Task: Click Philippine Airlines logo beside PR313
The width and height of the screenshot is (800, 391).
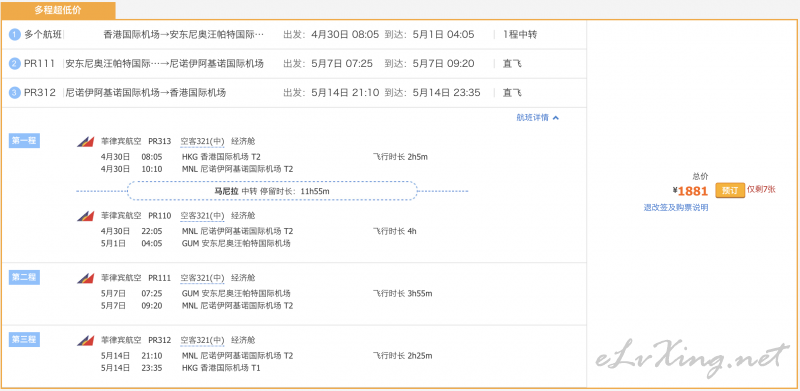Action: coord(85,142)
